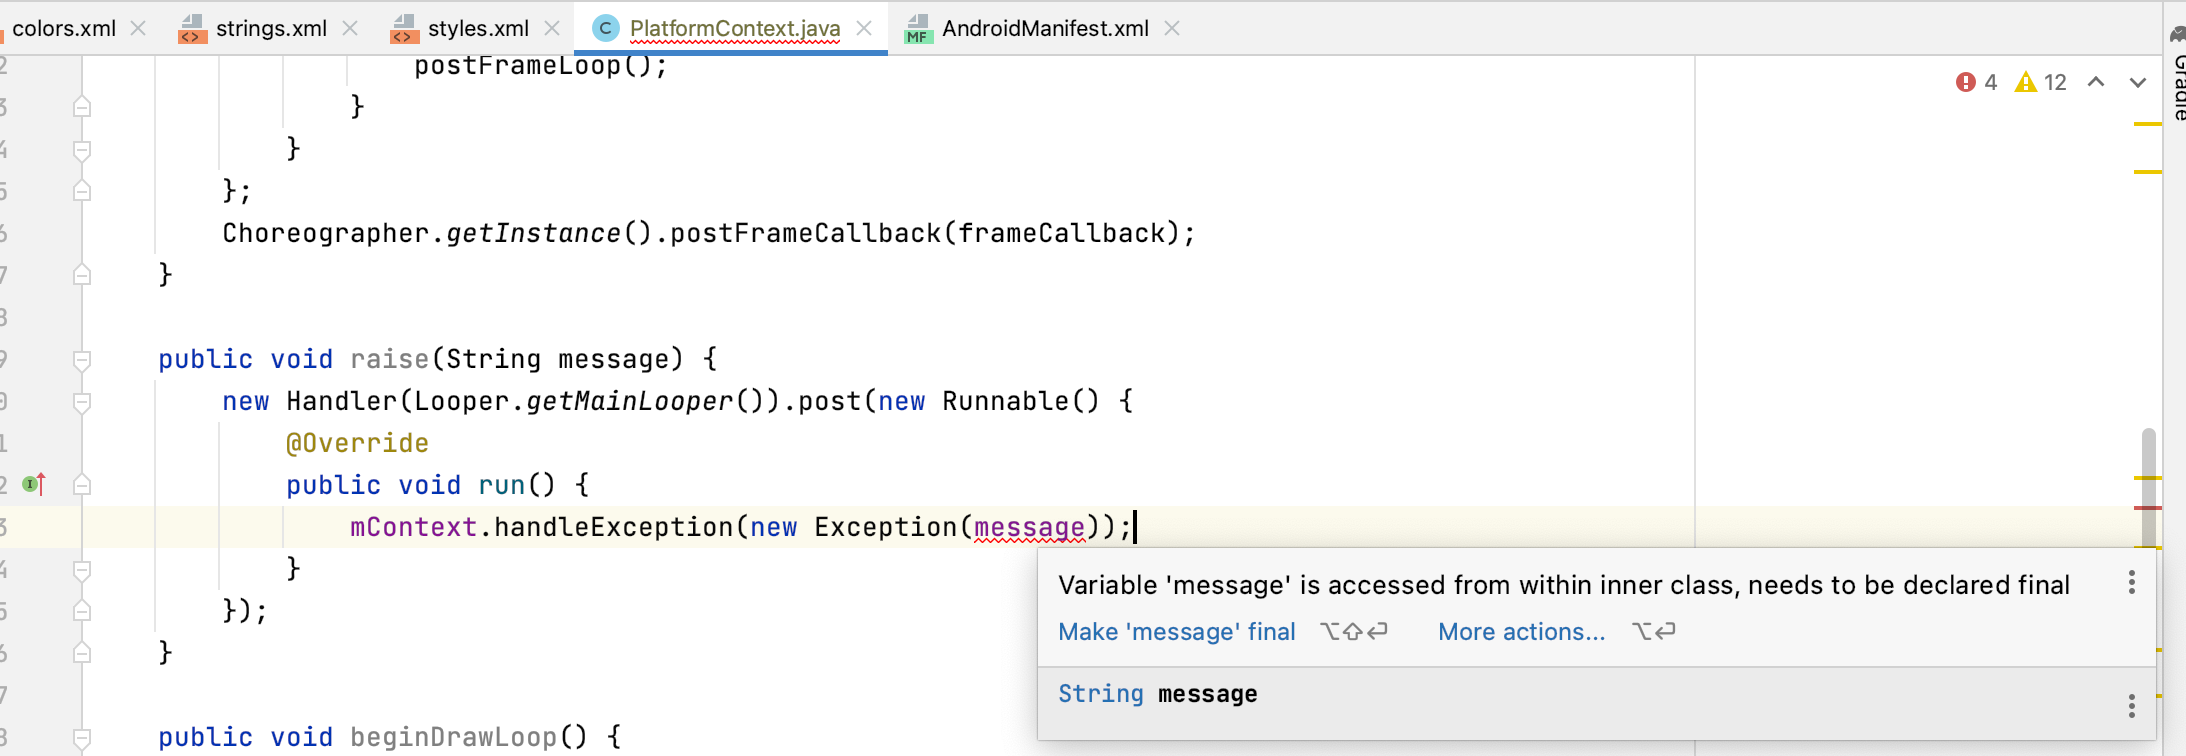Image resolution: width=2186 pixels, height=756 pixels.
Task: Switch to the styles.xml tab
Action: [x=477, y=28]
